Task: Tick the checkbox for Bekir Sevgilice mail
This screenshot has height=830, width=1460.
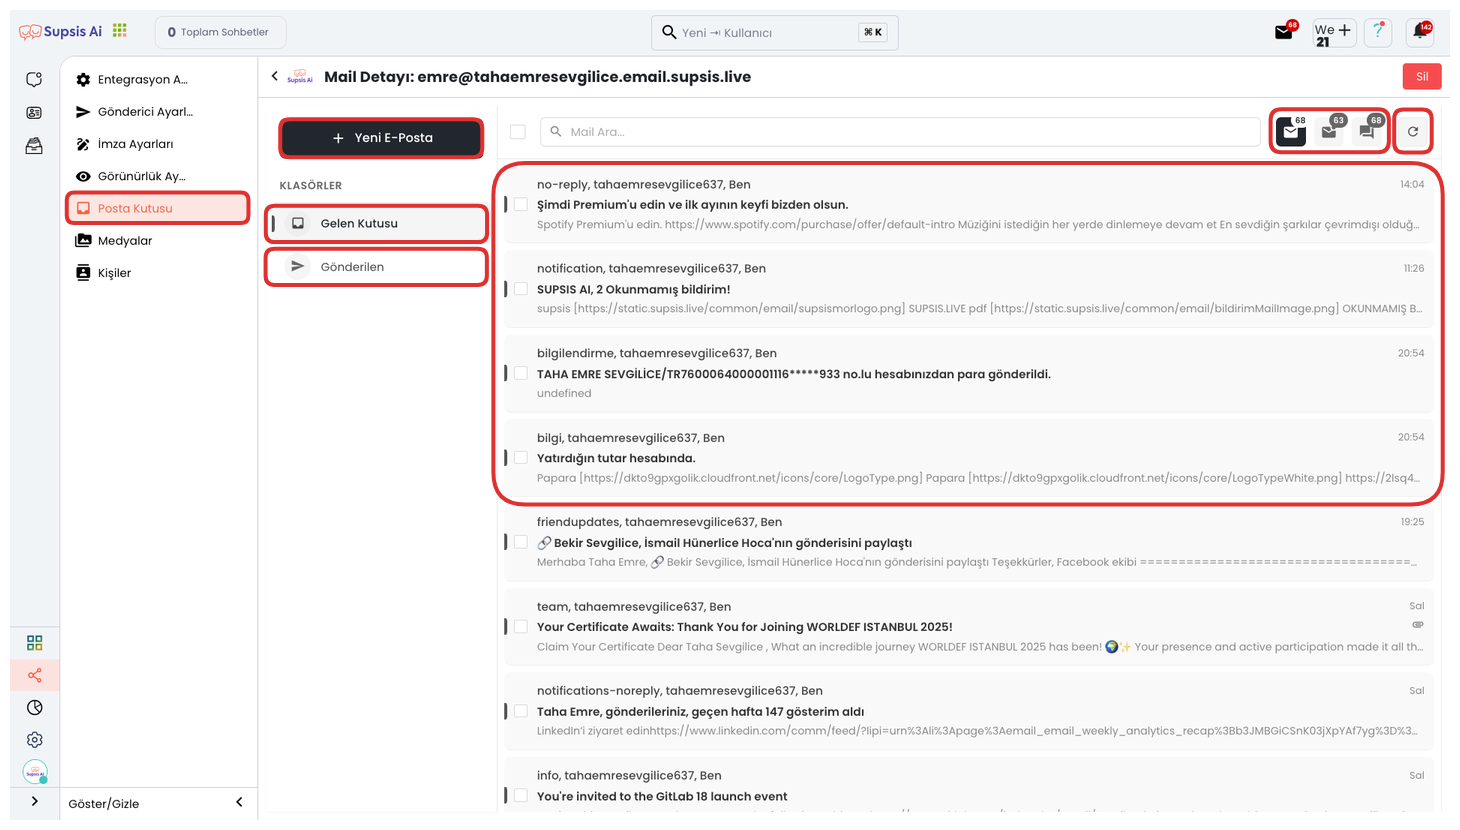Action: click(x=521, y=542)
